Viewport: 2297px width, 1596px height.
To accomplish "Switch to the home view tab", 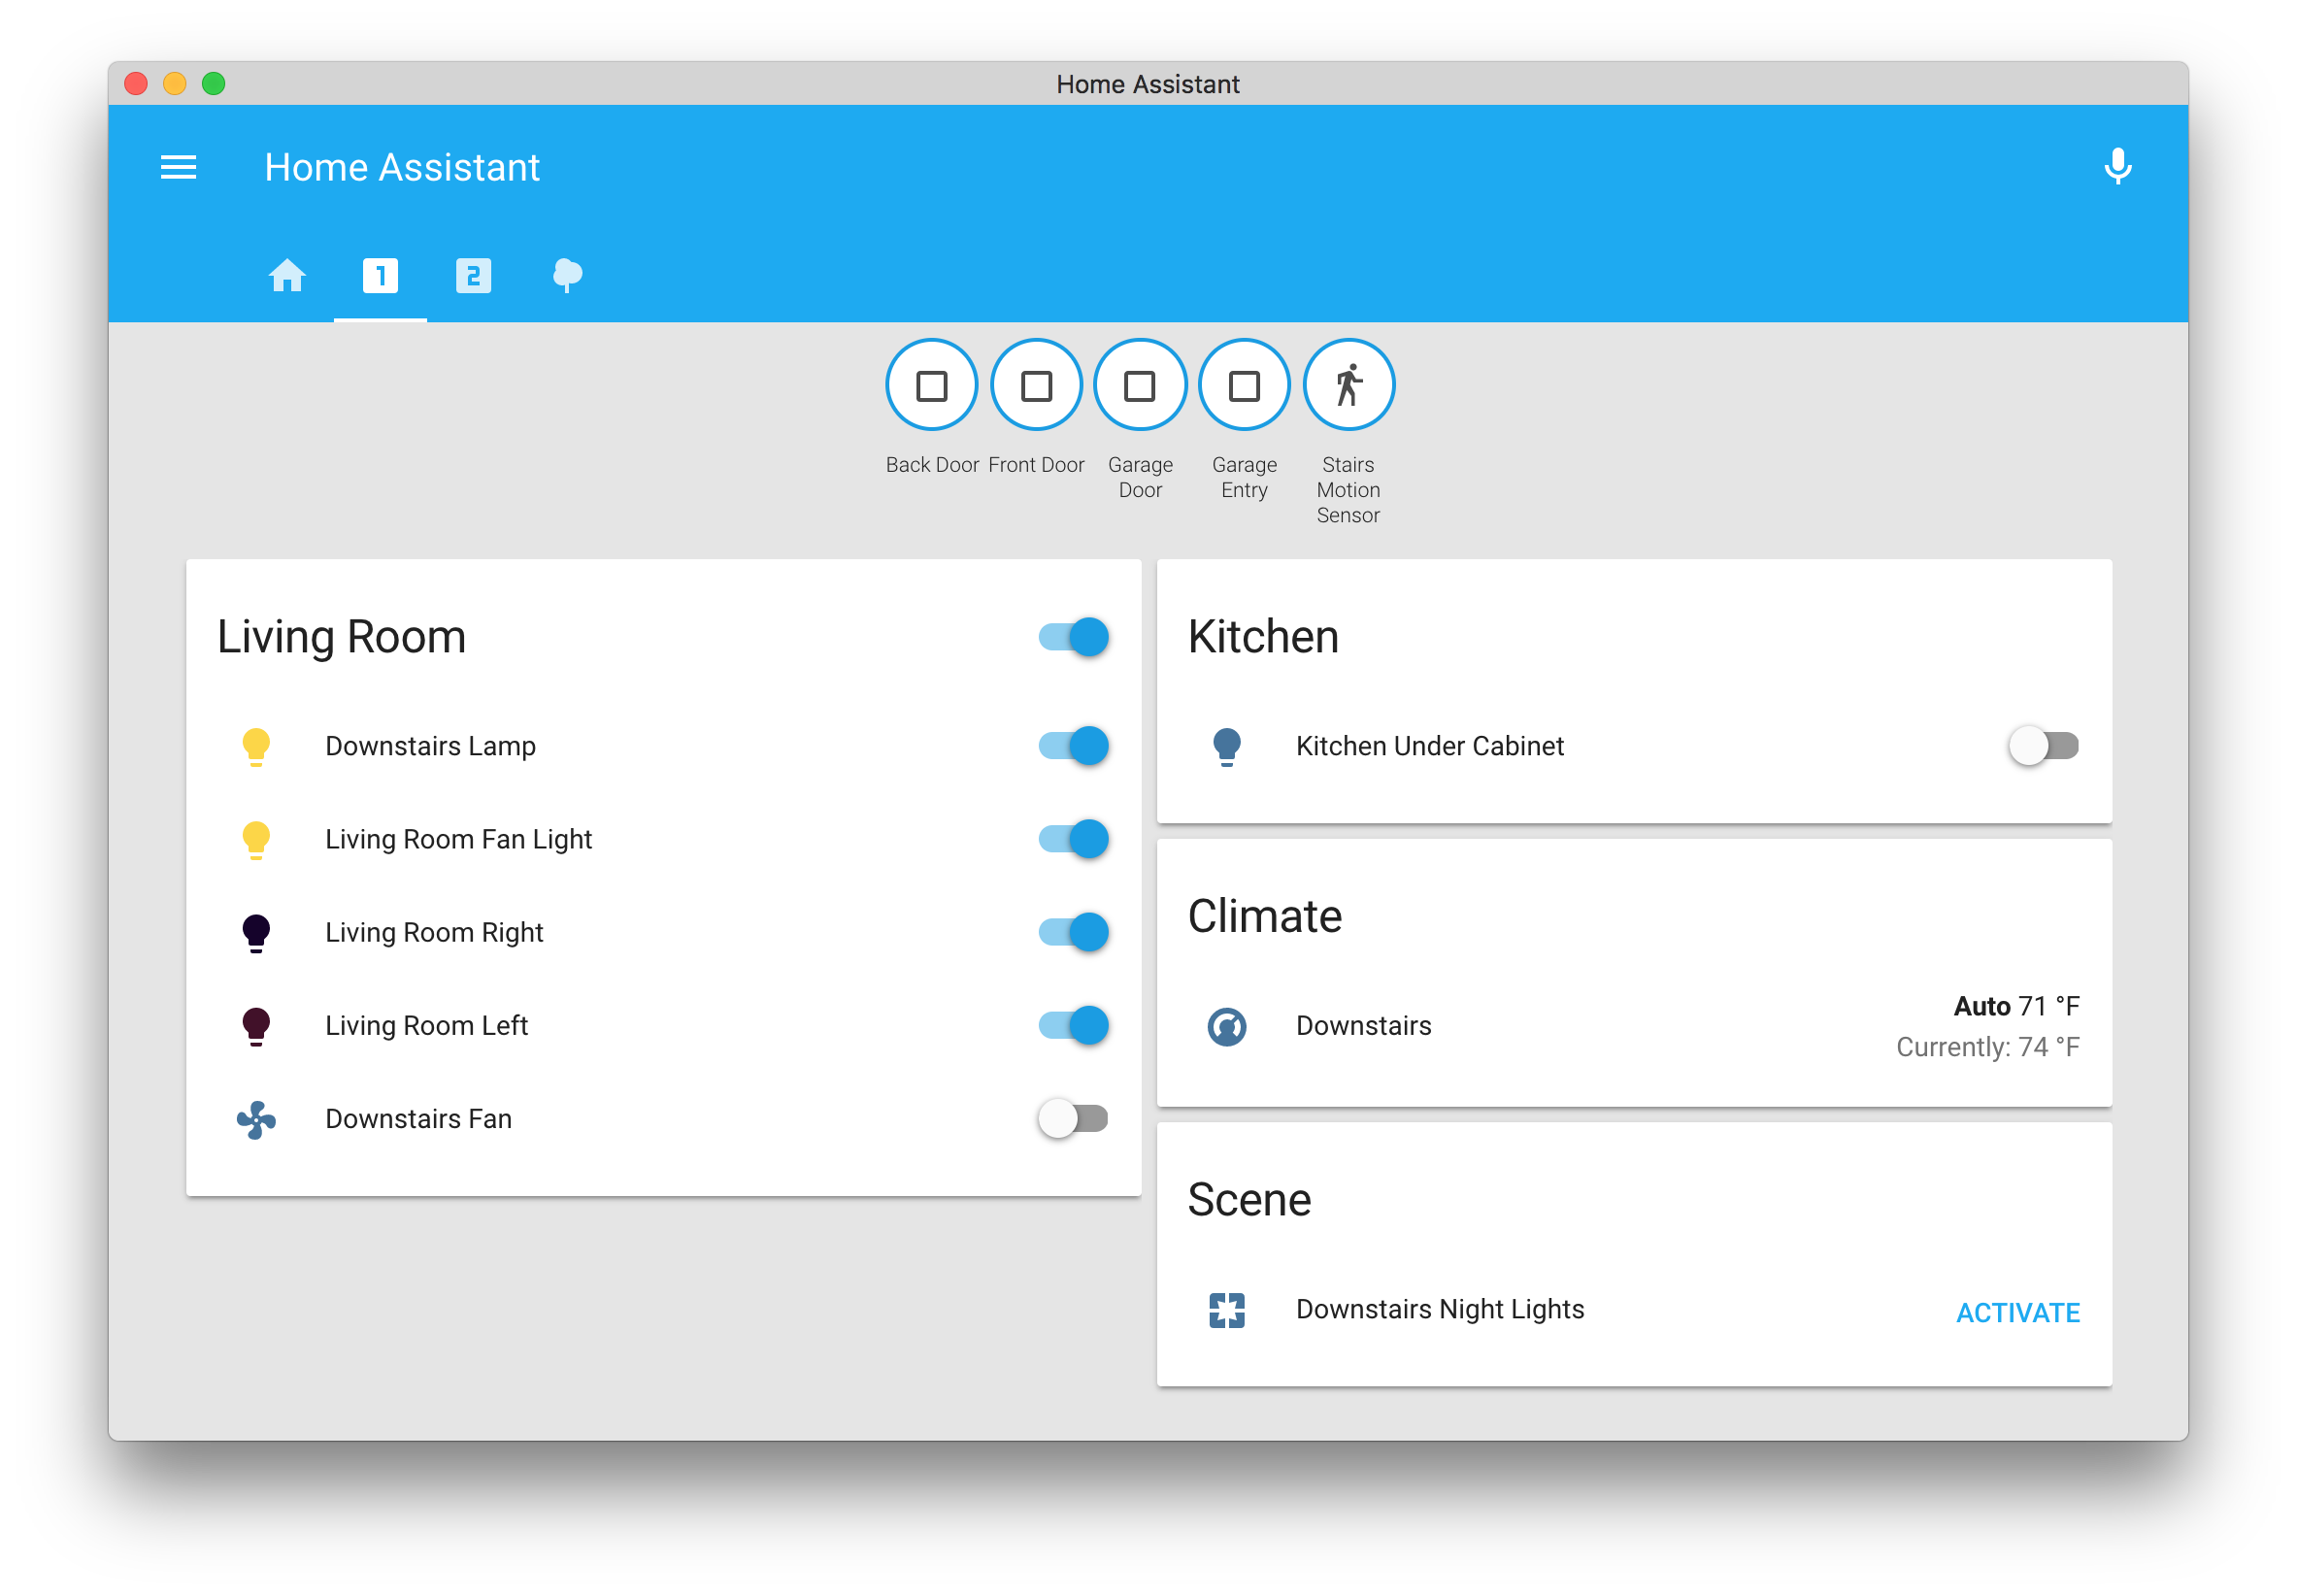I will [x=287, y=275].
